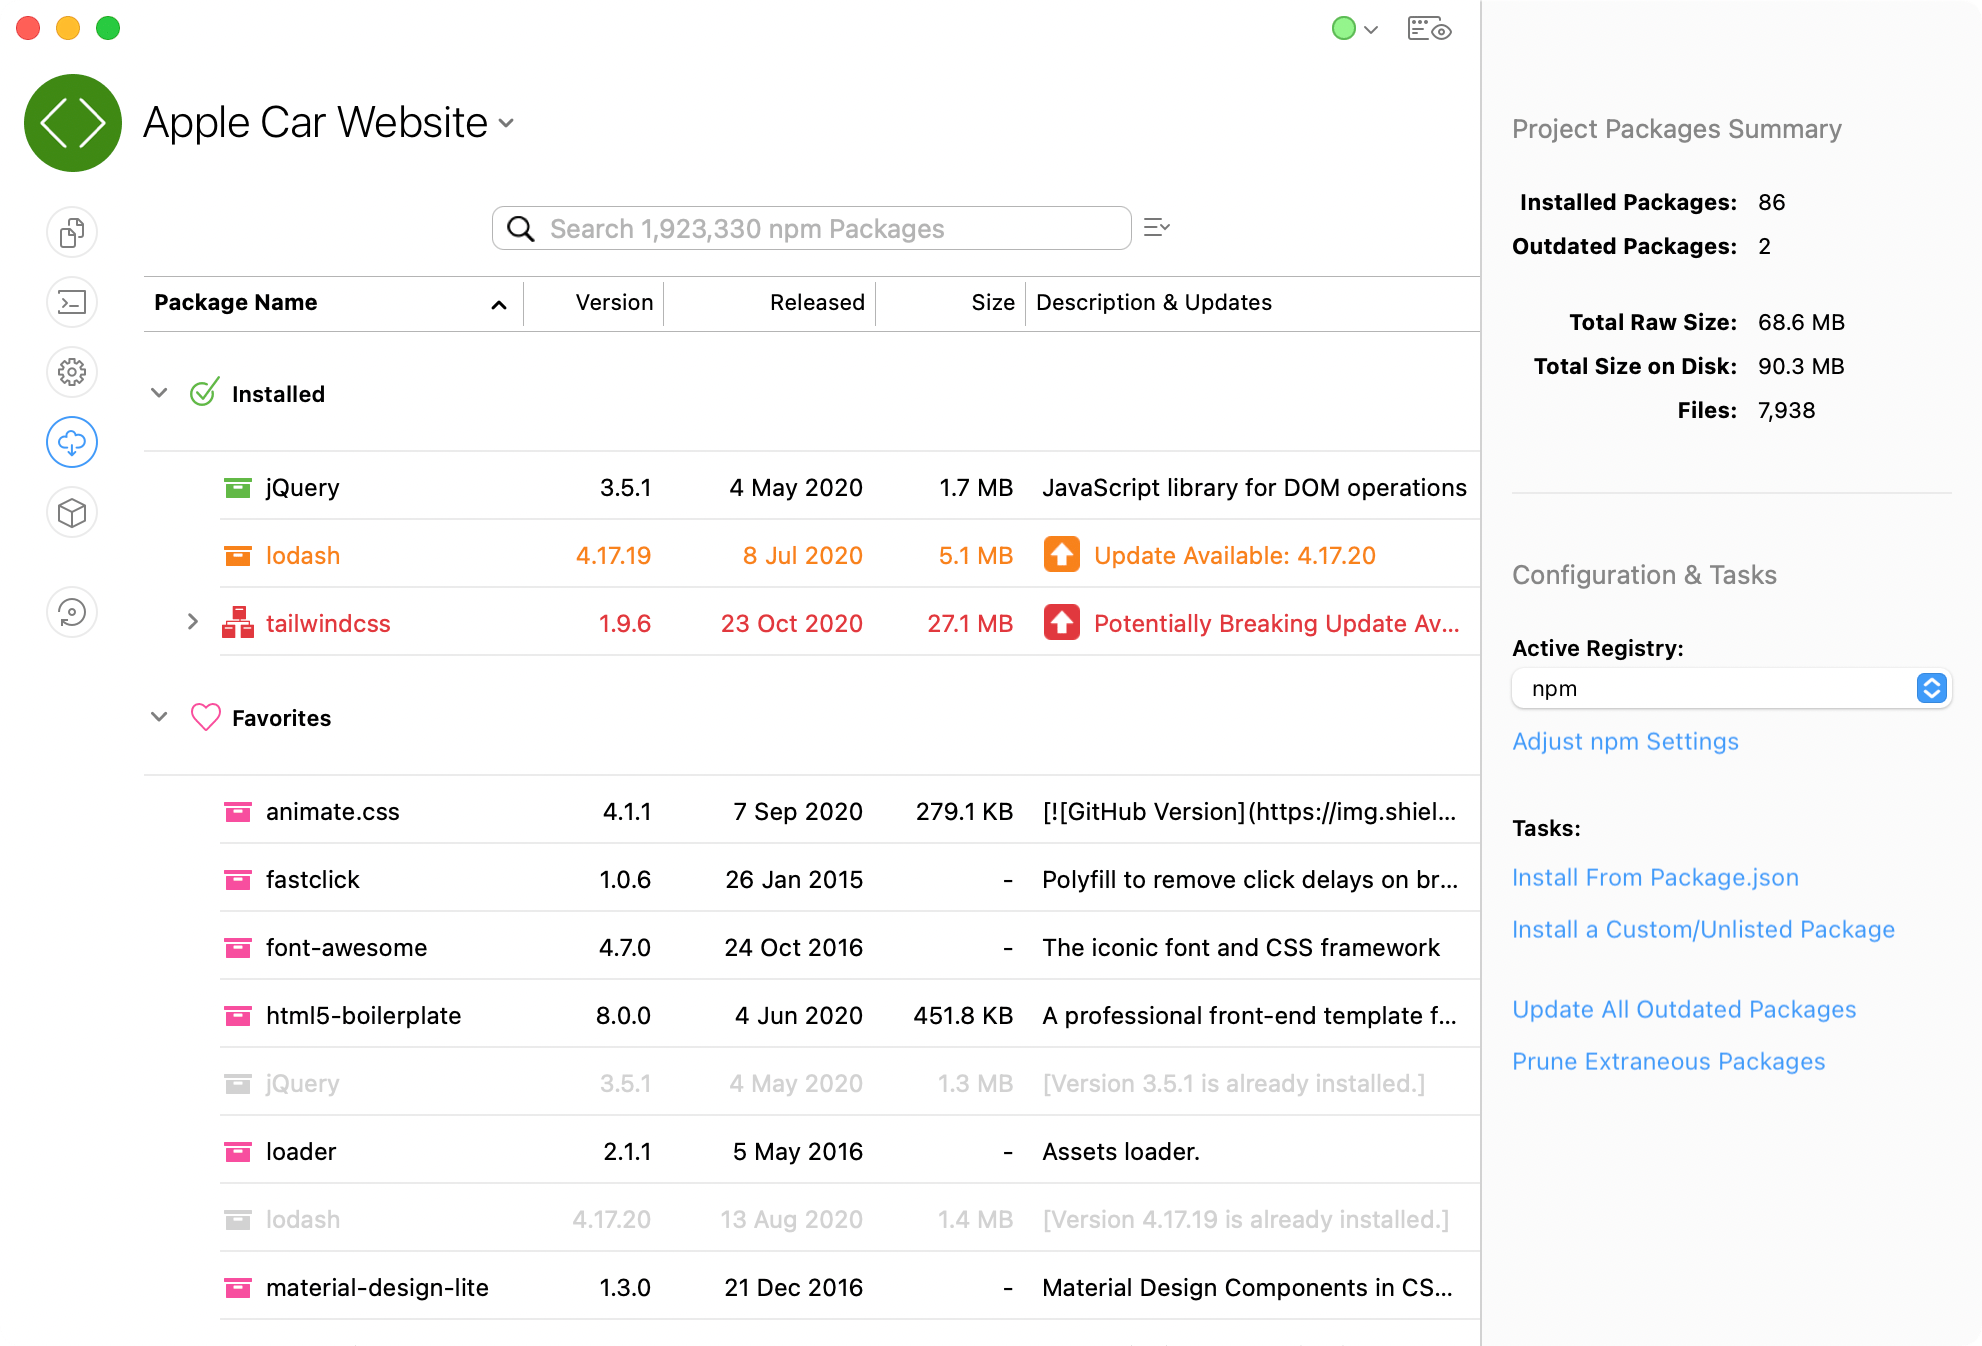The image size is (1982, 1346).
Task: Collapse the Installed packages group
Action: pos(159,393)
